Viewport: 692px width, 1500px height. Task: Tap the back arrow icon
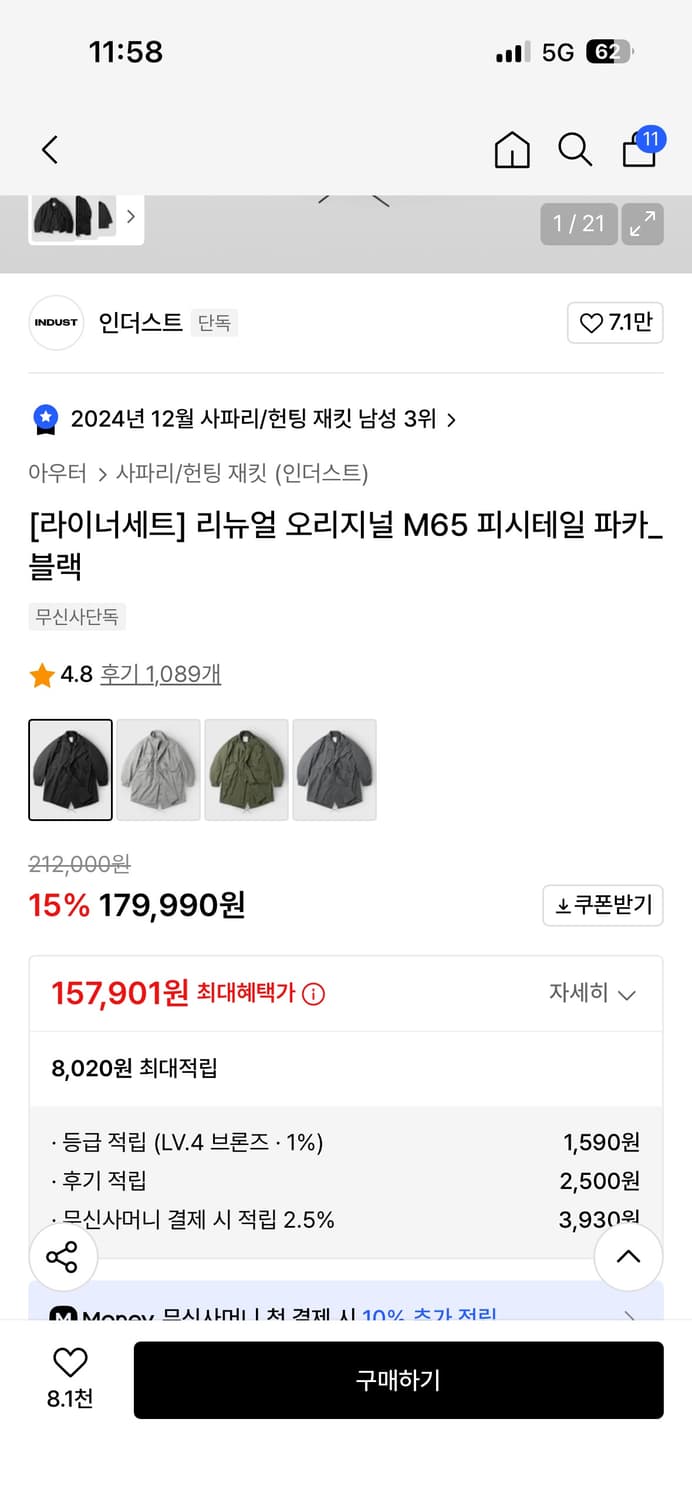pyautogui.click(x=49, y=148)
